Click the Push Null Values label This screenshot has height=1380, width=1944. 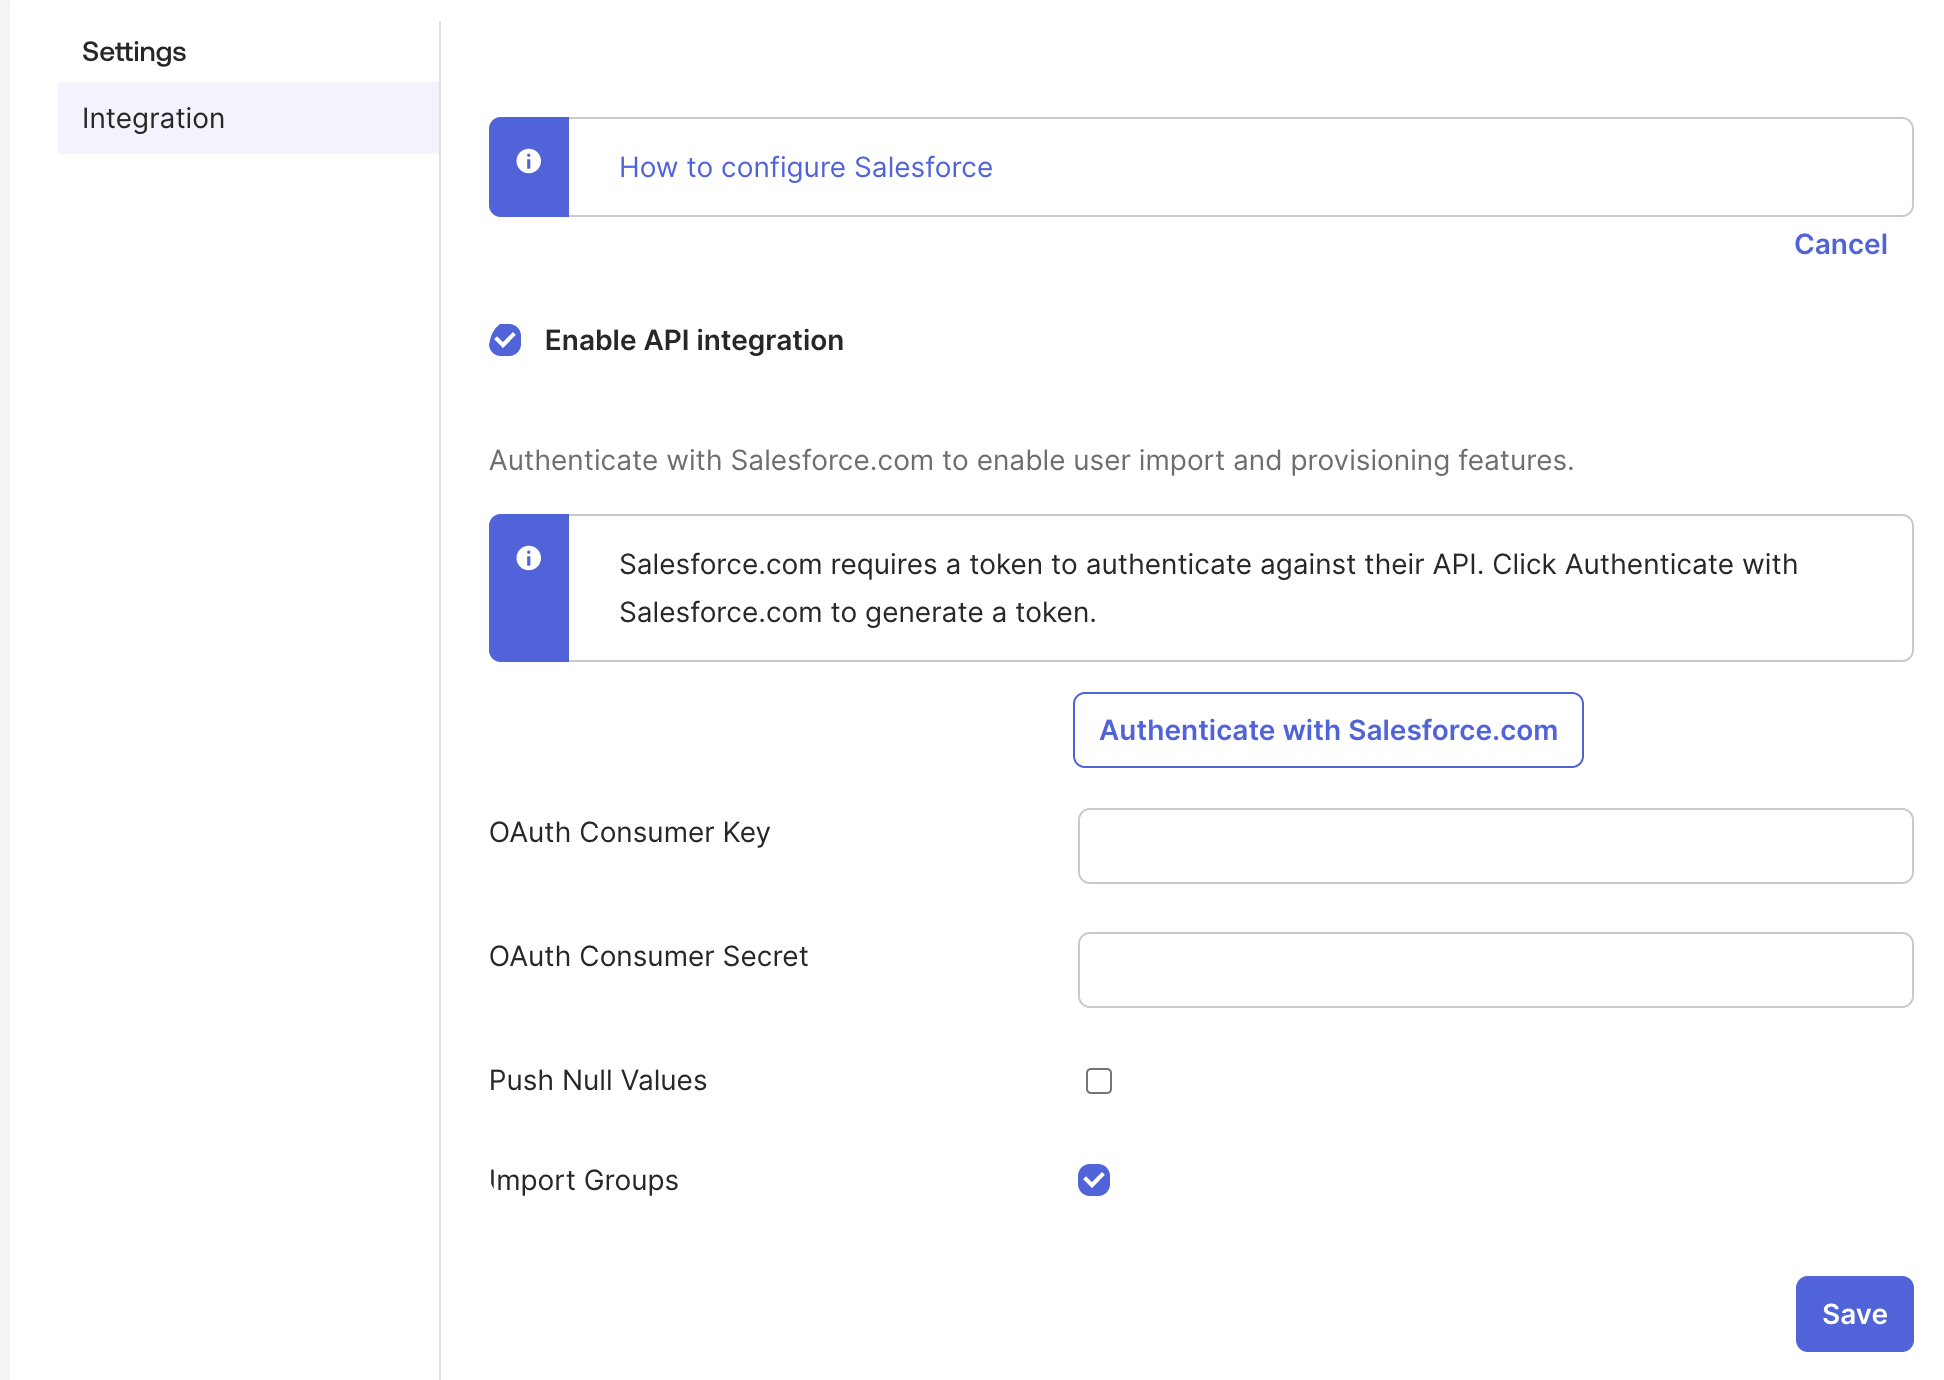[598, 1080]
